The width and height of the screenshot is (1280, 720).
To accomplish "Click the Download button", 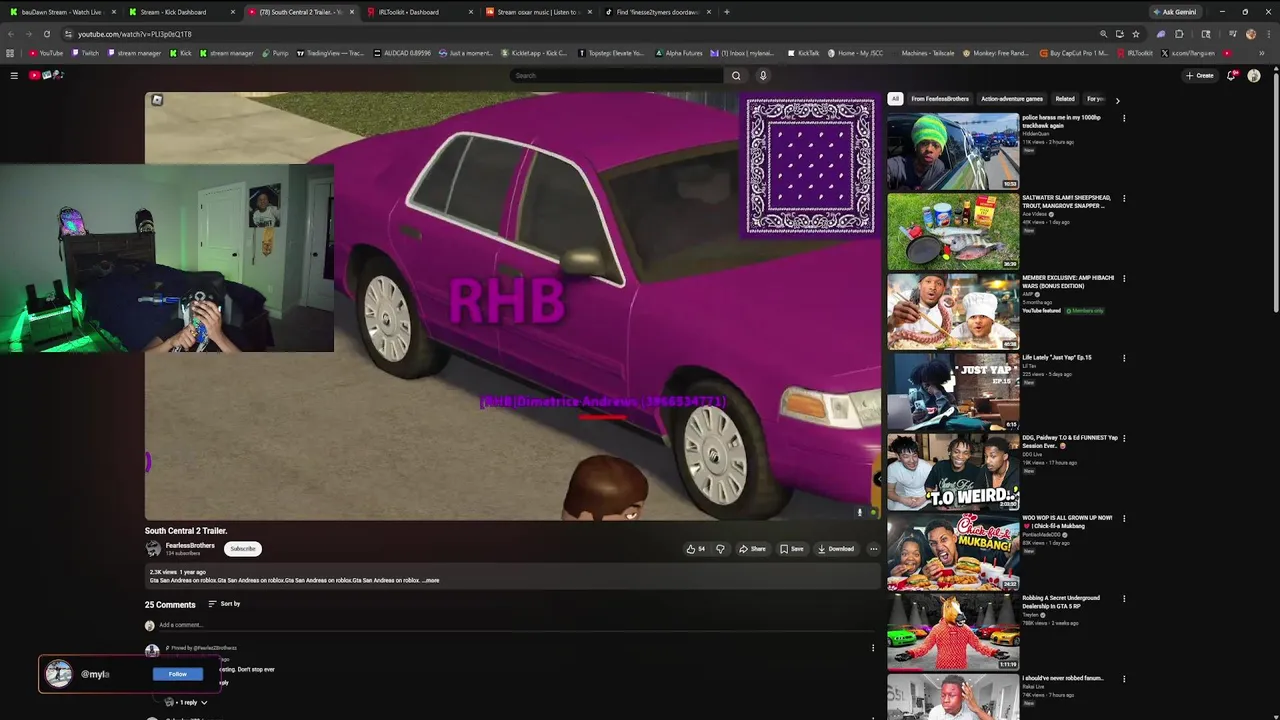I will tap(836, 549).
